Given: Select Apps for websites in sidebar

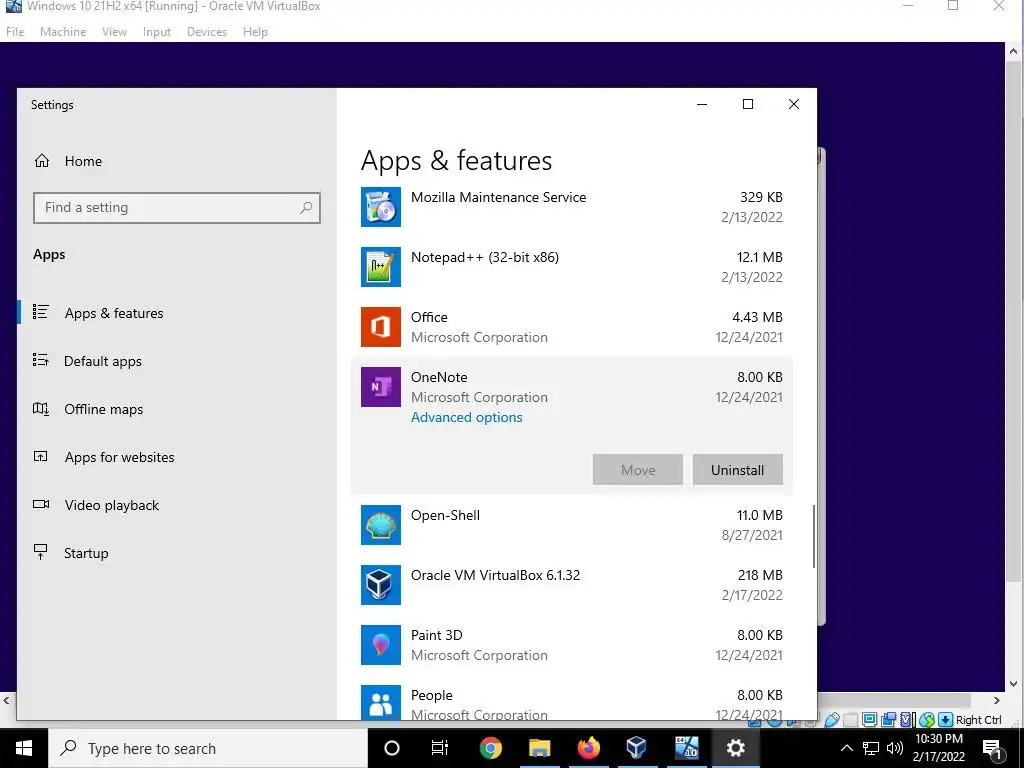Looking at the screenshot, I should [120, 457].
